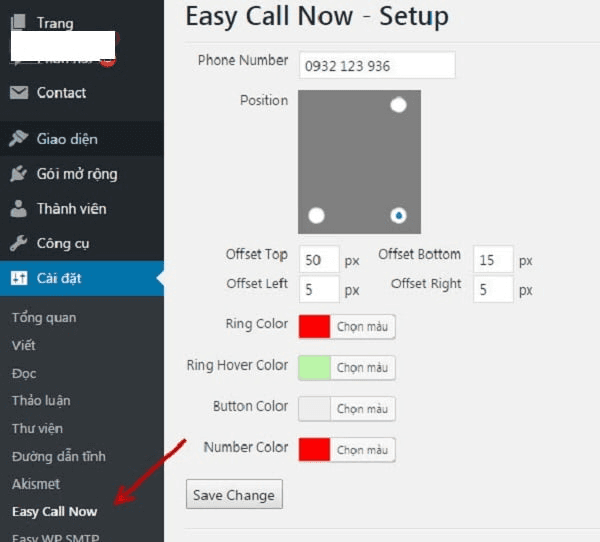Screen dimensions: 600x542
Task: Go to Thư viện settings page
Action: coord(37,428)
